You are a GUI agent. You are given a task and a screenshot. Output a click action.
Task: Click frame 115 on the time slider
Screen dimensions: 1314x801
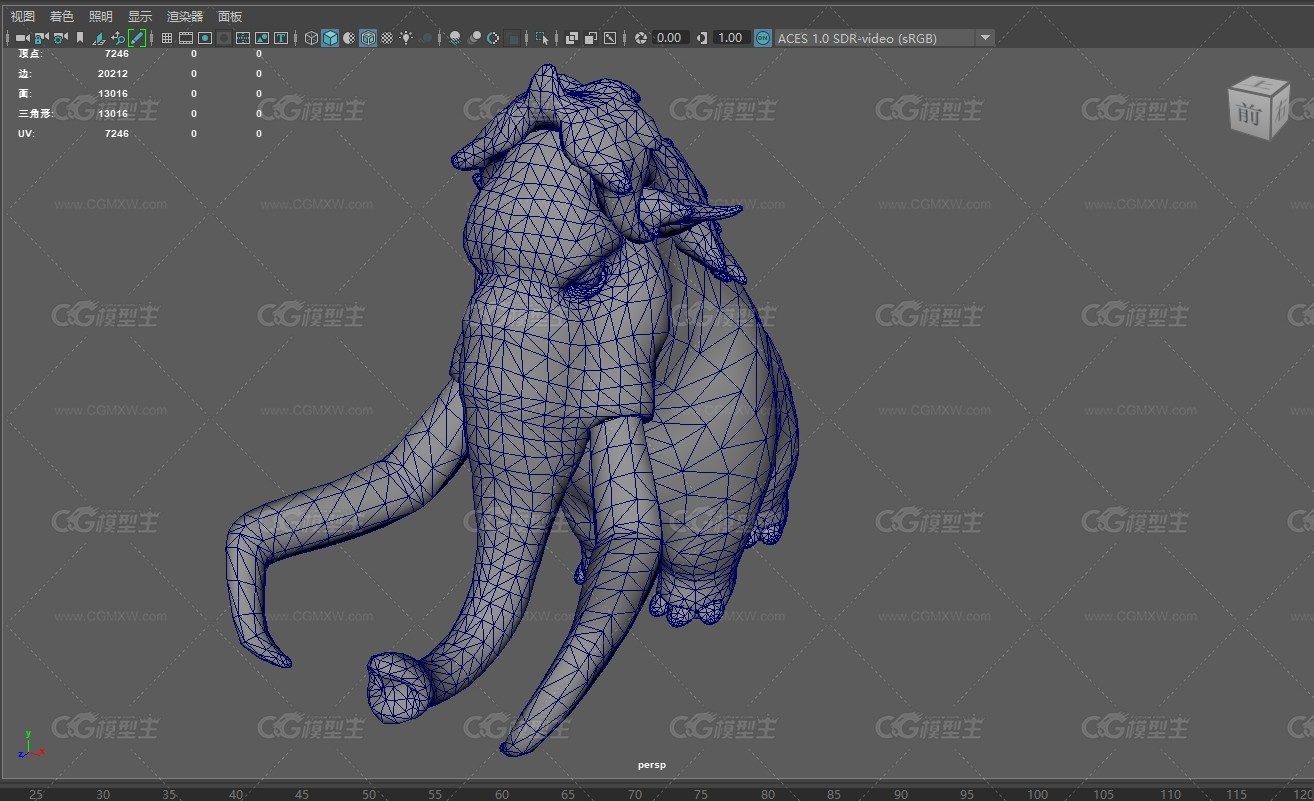coord(1237,794)
